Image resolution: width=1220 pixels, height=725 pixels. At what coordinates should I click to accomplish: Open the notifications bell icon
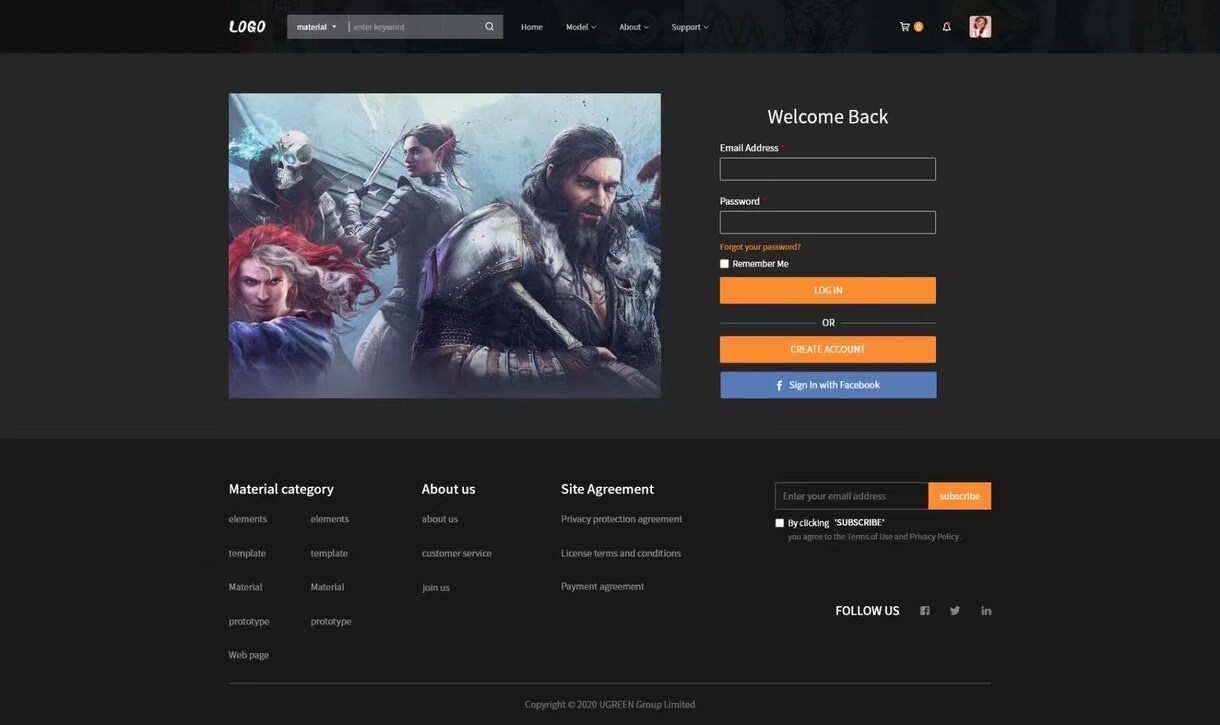tap(946, 27)
